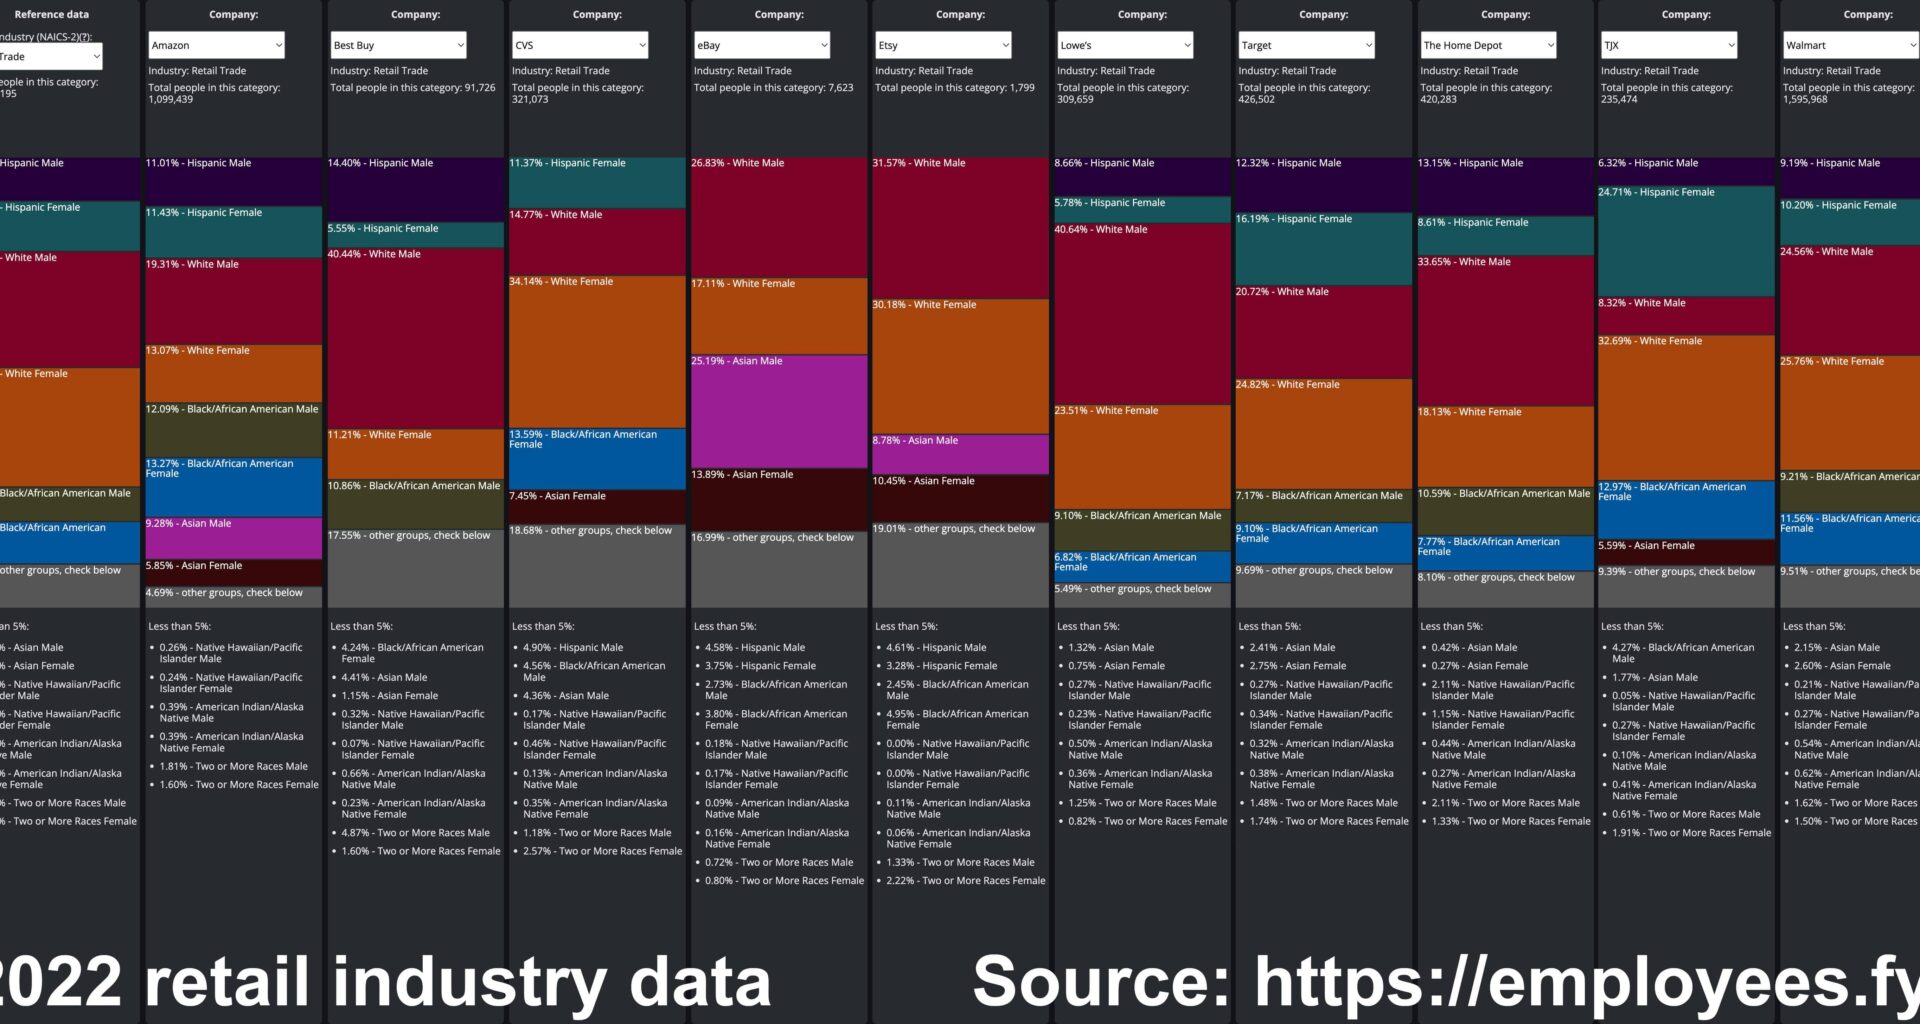Click Etsy's 19.01% other groups segment

[x=960, y=565]
